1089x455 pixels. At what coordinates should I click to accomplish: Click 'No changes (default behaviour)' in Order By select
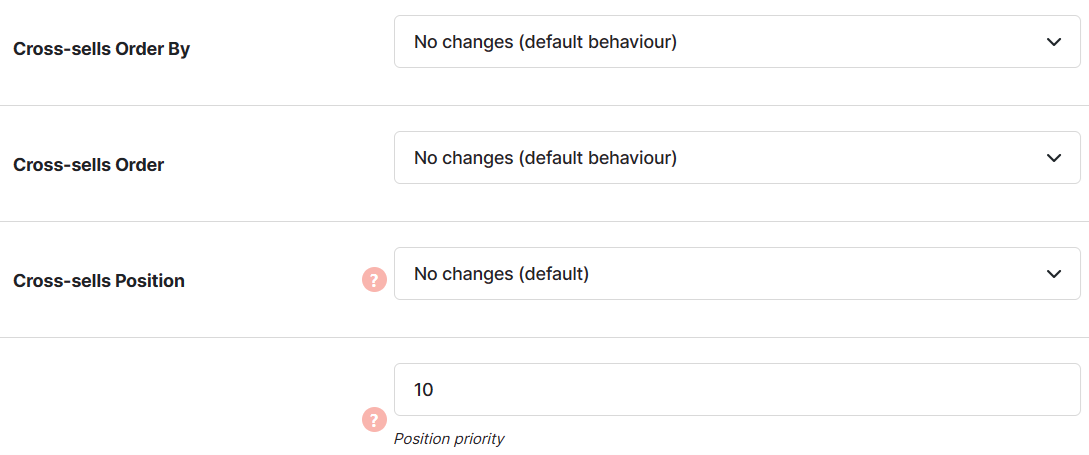[x=545, y=42]
